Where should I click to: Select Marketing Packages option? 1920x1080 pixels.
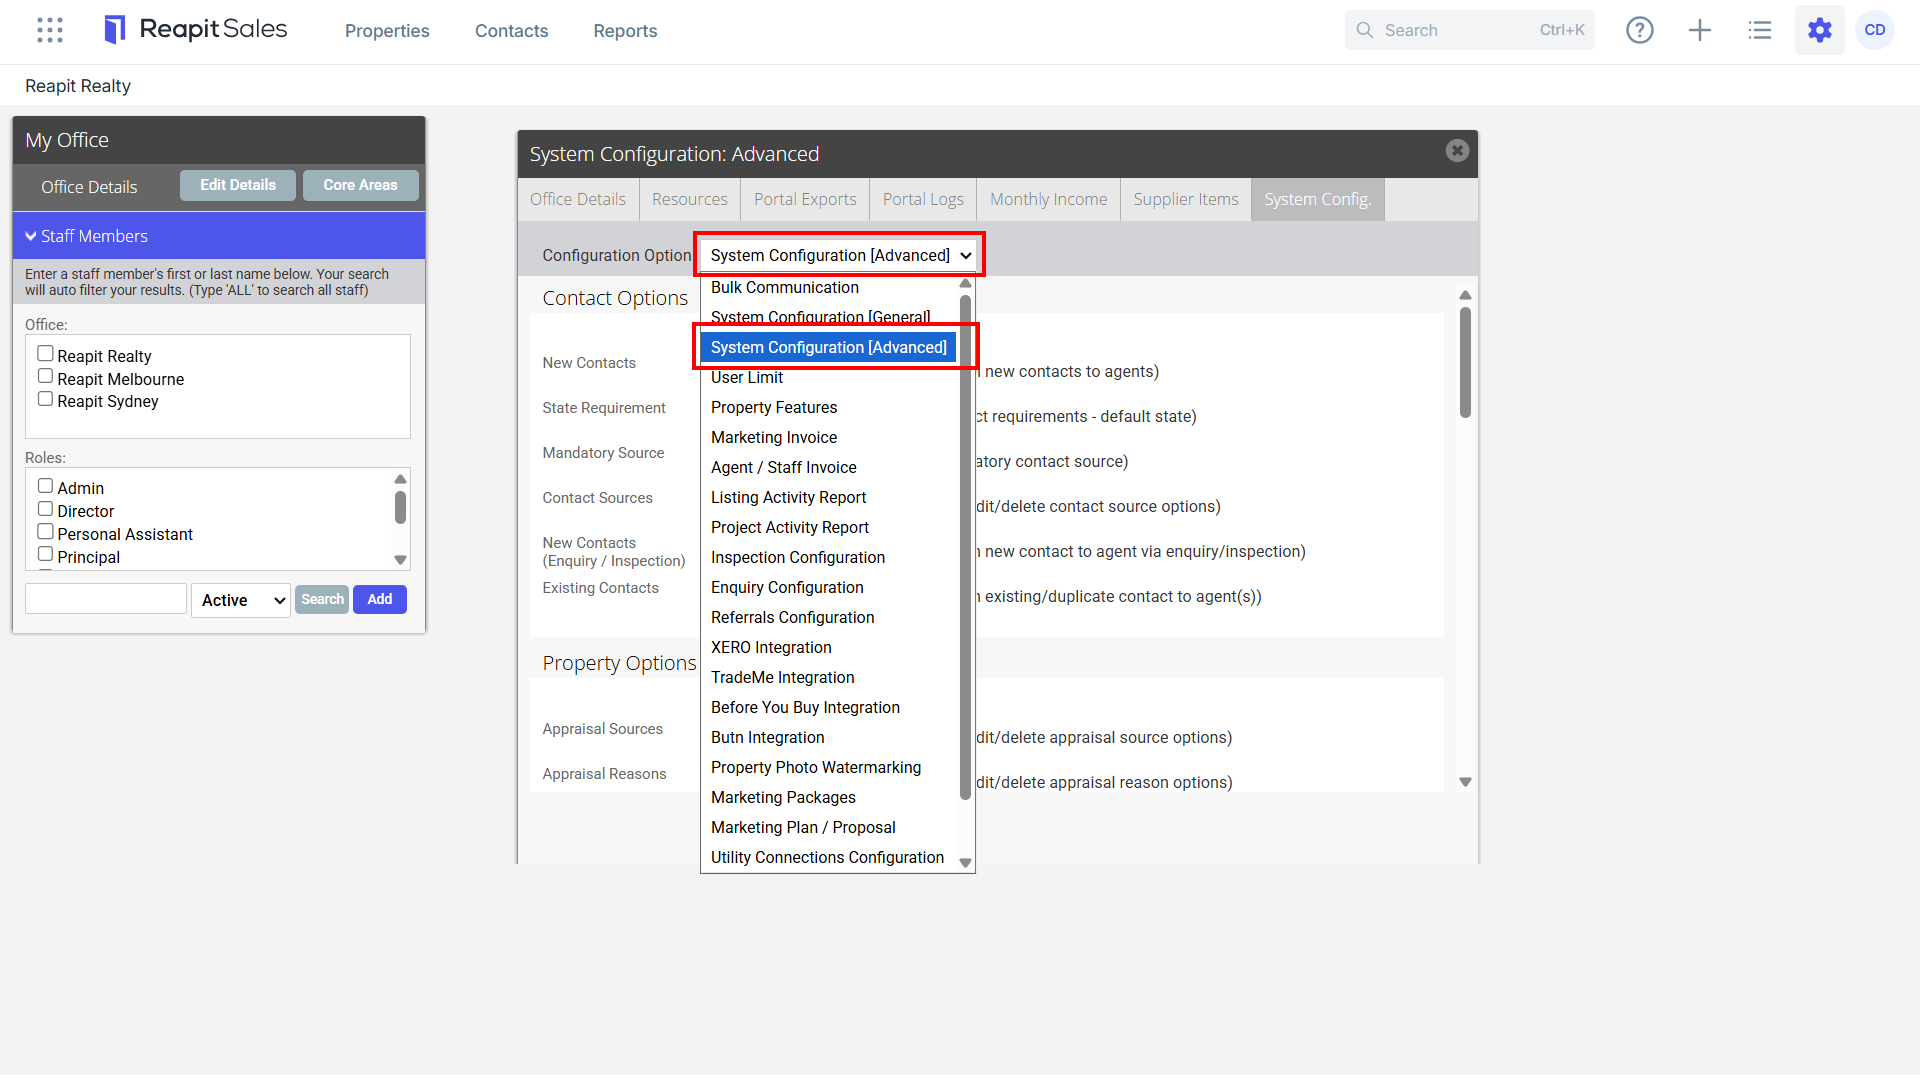pos(829,797)
